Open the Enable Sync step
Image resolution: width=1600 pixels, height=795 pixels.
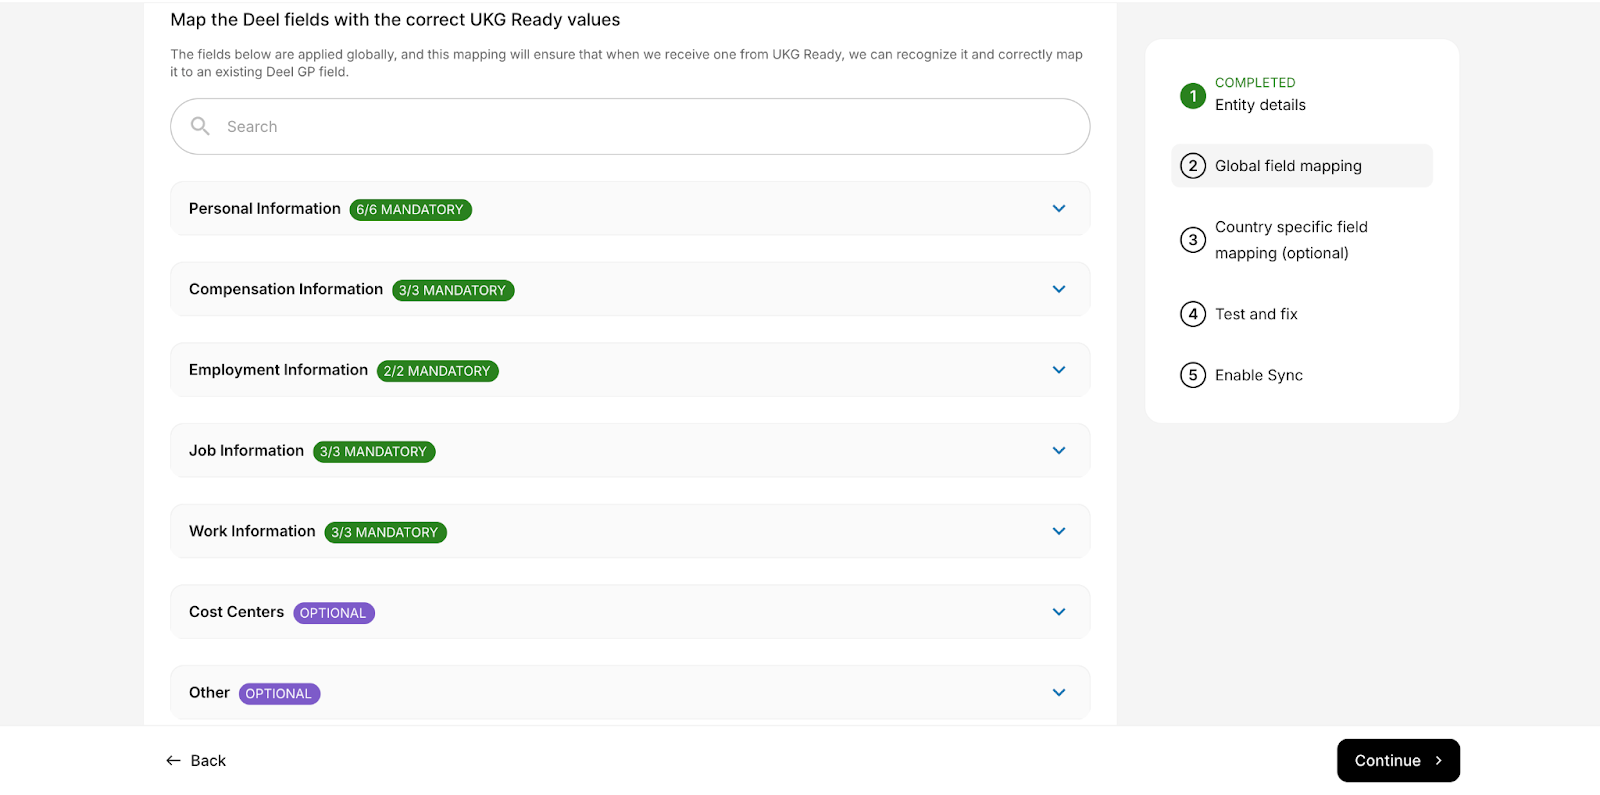pyautogui.click(x=1259, y=375)
